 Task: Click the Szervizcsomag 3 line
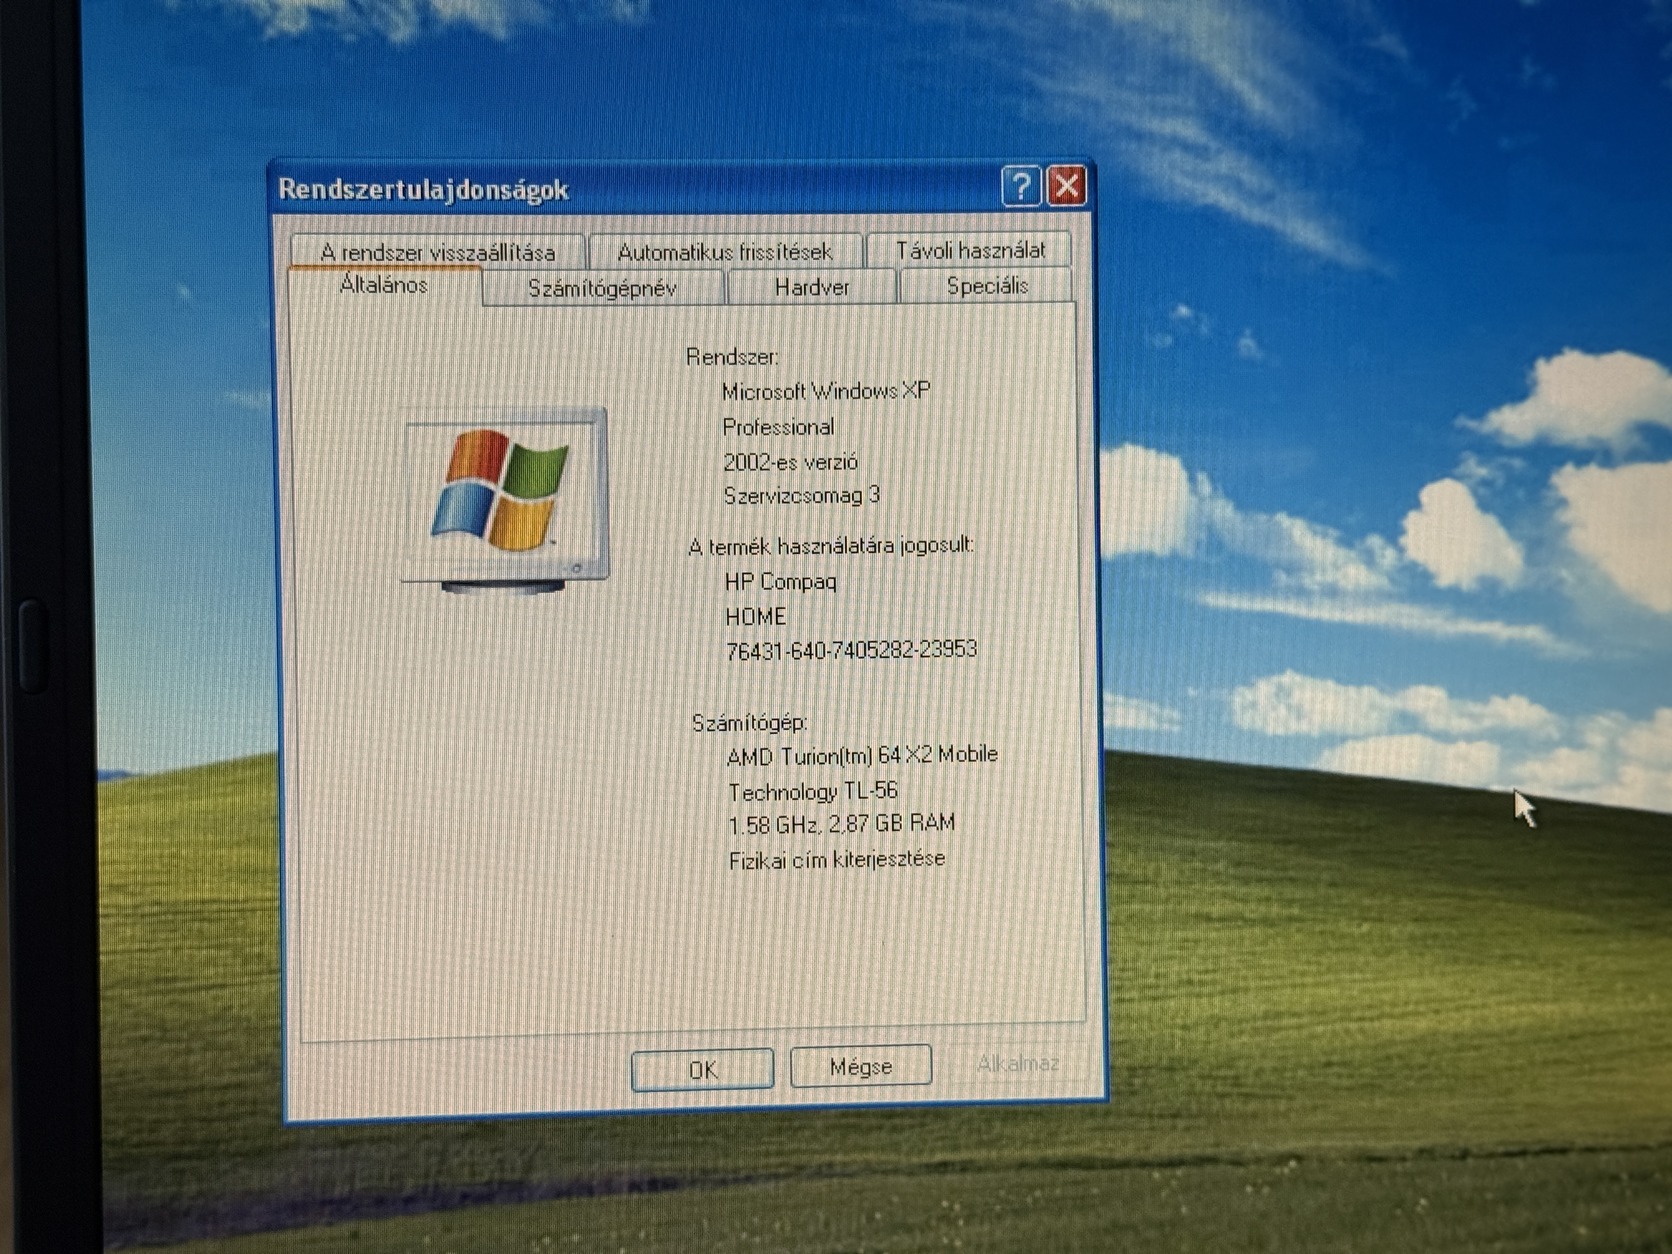click(x=802, y=495)
